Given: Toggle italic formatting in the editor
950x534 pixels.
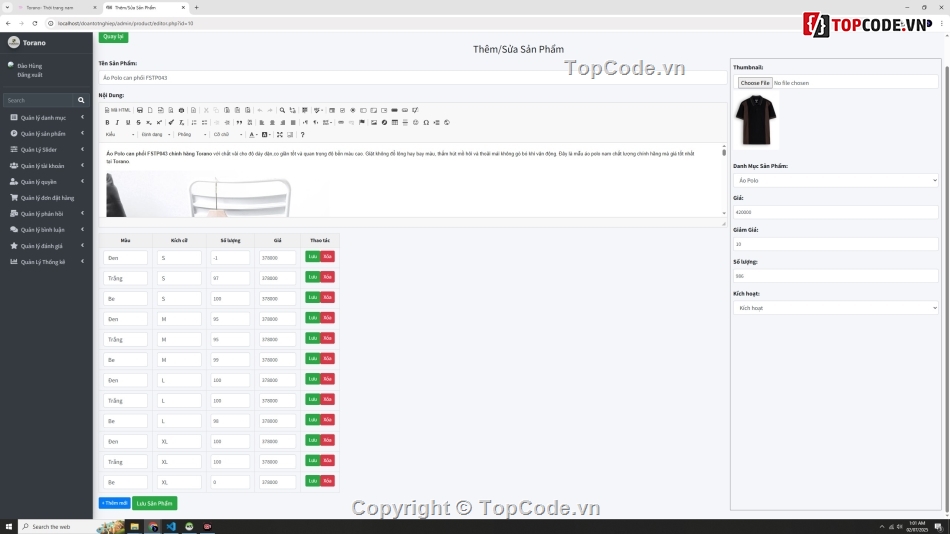Looking at the screenshot, I should pyautogui.click(x=118, y=122).
